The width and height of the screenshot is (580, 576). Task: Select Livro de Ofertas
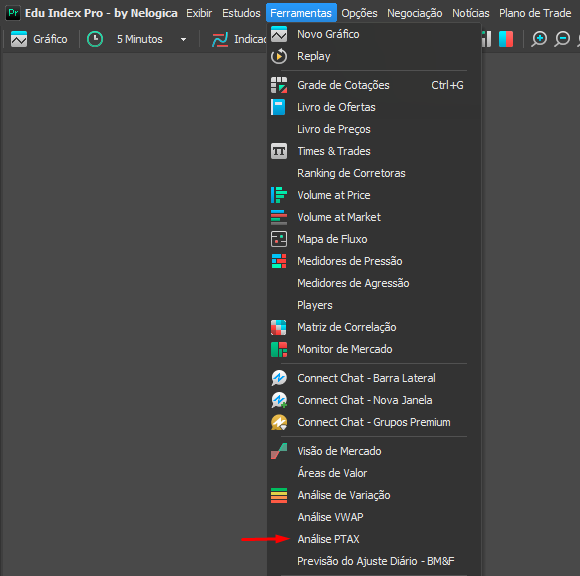click(374, 107)
